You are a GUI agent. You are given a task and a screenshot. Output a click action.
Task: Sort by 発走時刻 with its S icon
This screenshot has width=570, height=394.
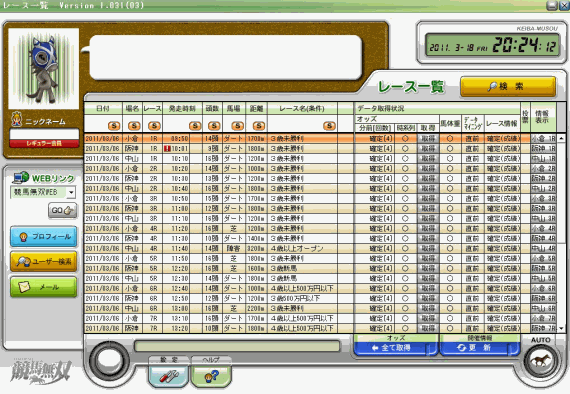click(x=195, y=126)
